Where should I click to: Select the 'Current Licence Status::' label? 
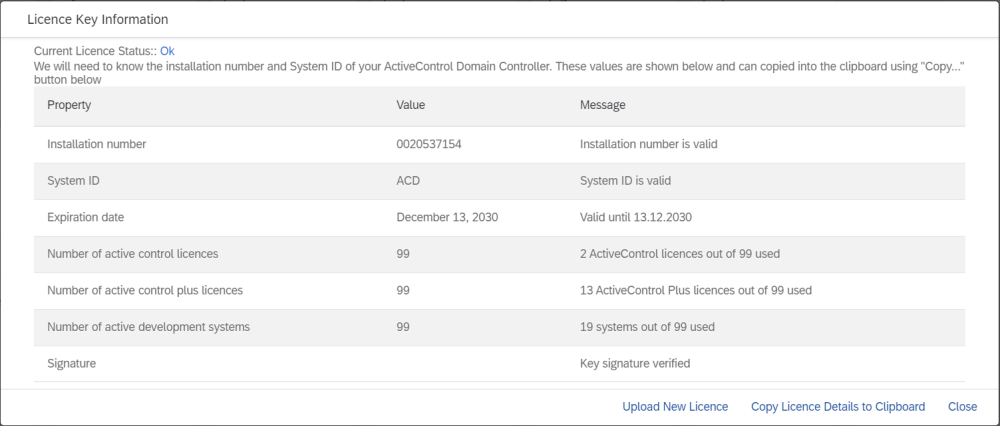96,51
